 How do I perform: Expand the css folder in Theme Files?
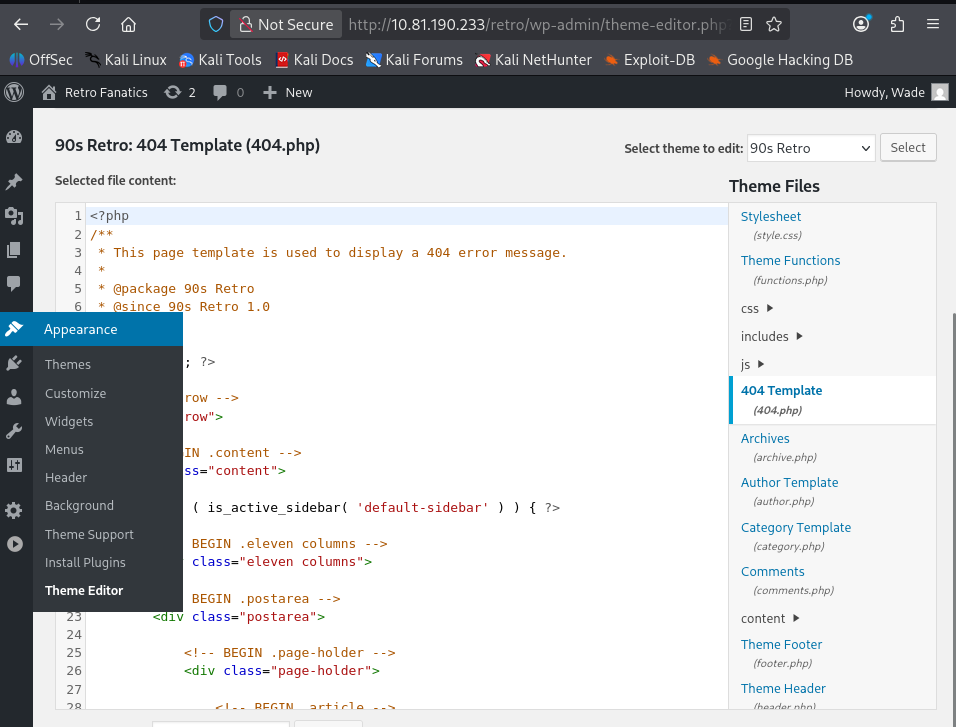tap(758, 309)
